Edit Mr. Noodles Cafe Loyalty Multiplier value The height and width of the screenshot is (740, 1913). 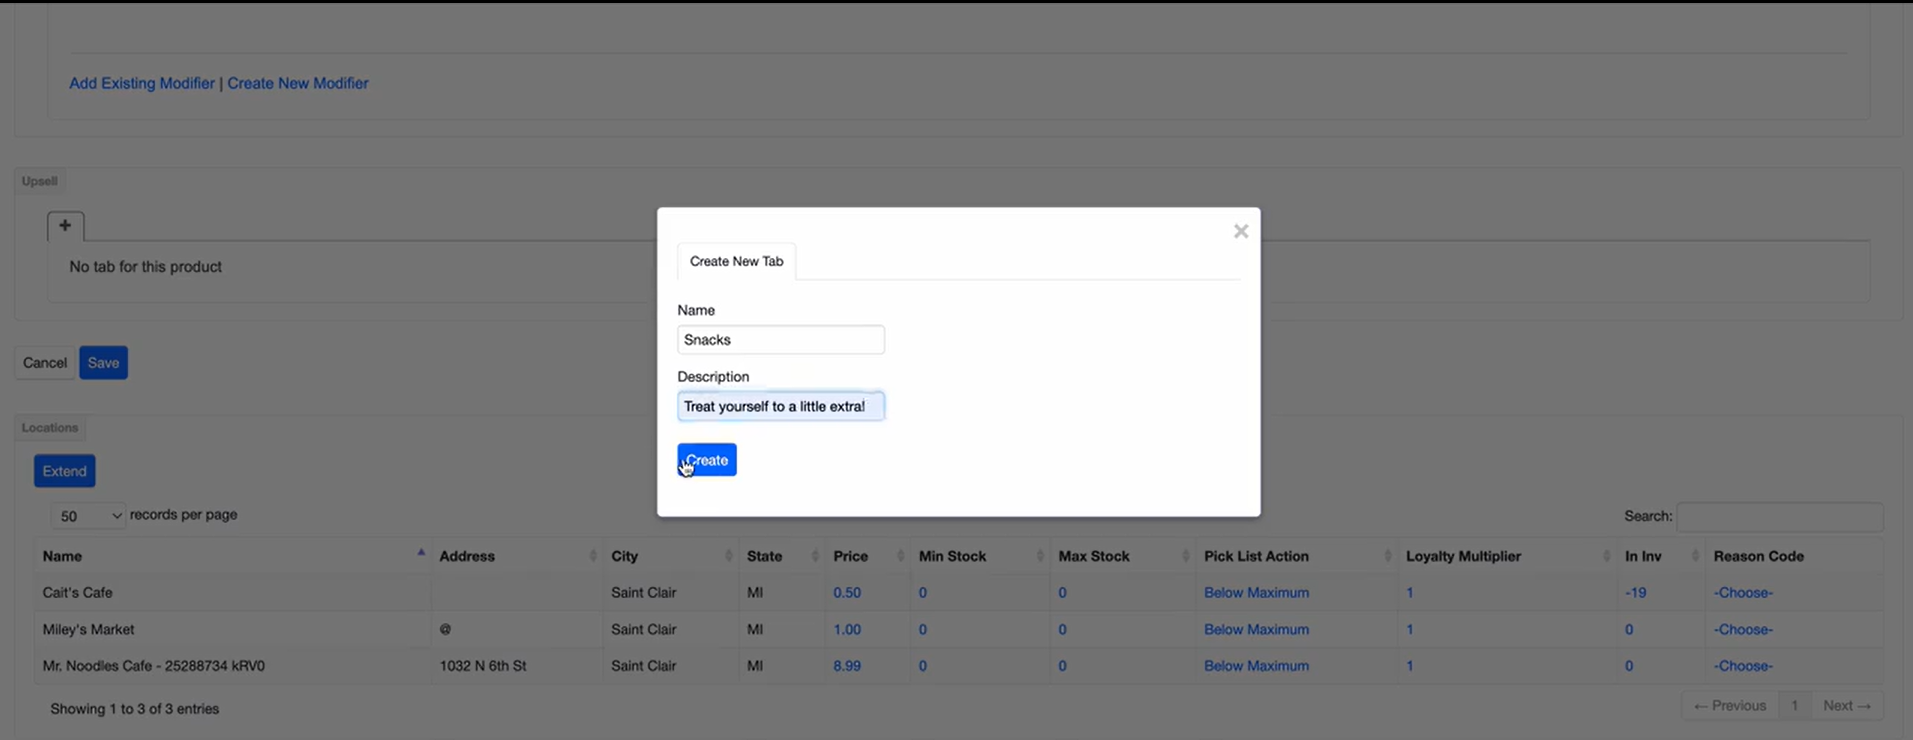coord(1410,666)
